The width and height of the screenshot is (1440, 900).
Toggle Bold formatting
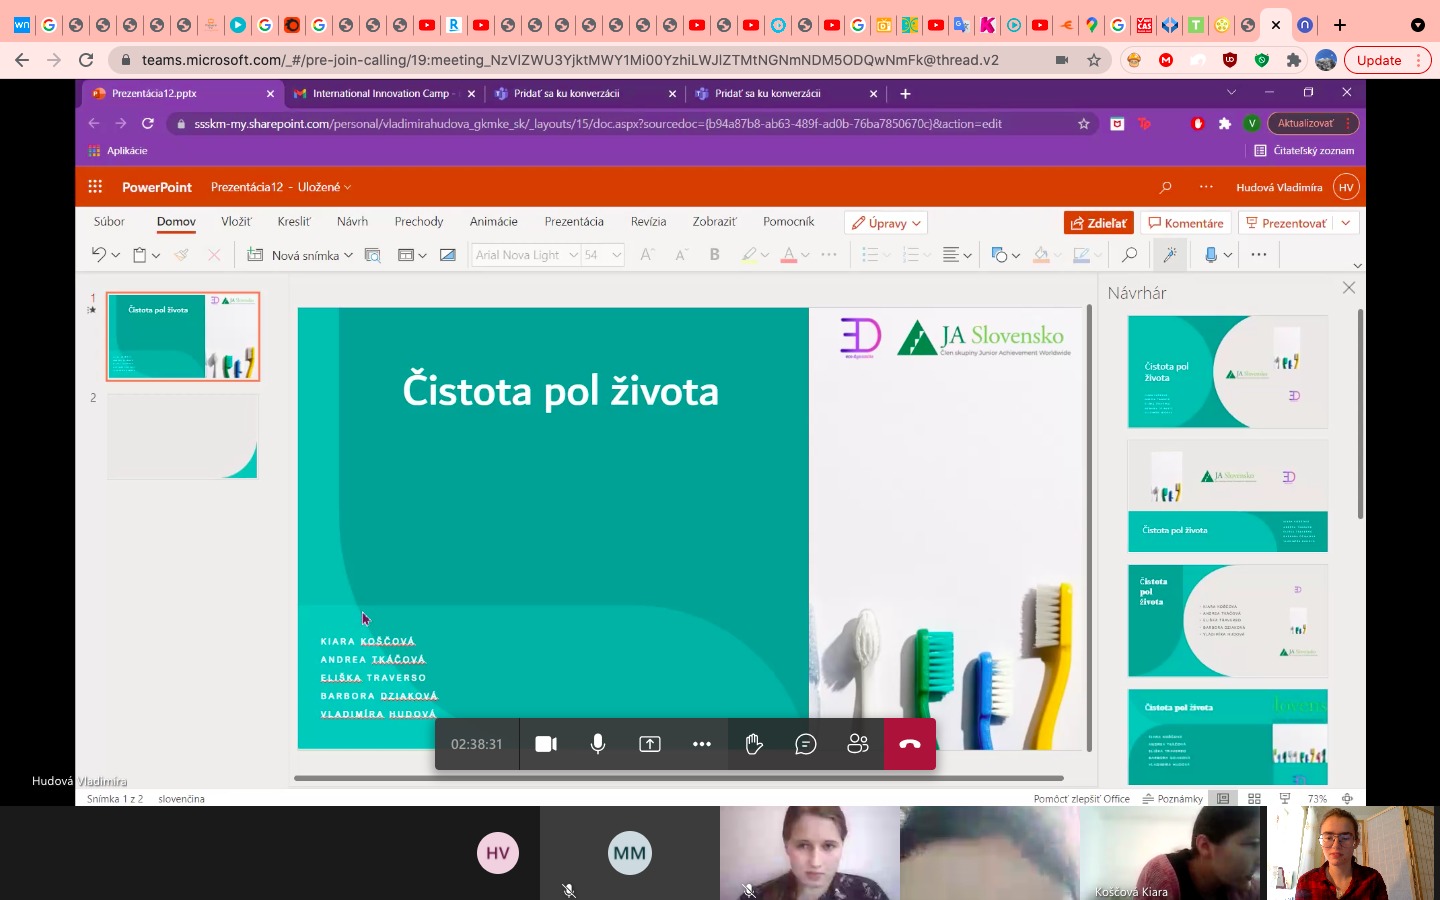(715, 255)
